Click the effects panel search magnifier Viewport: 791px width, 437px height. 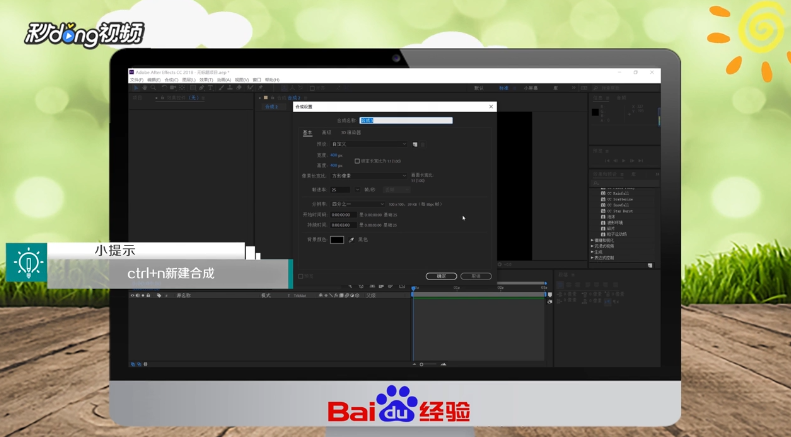click(596, 183)
